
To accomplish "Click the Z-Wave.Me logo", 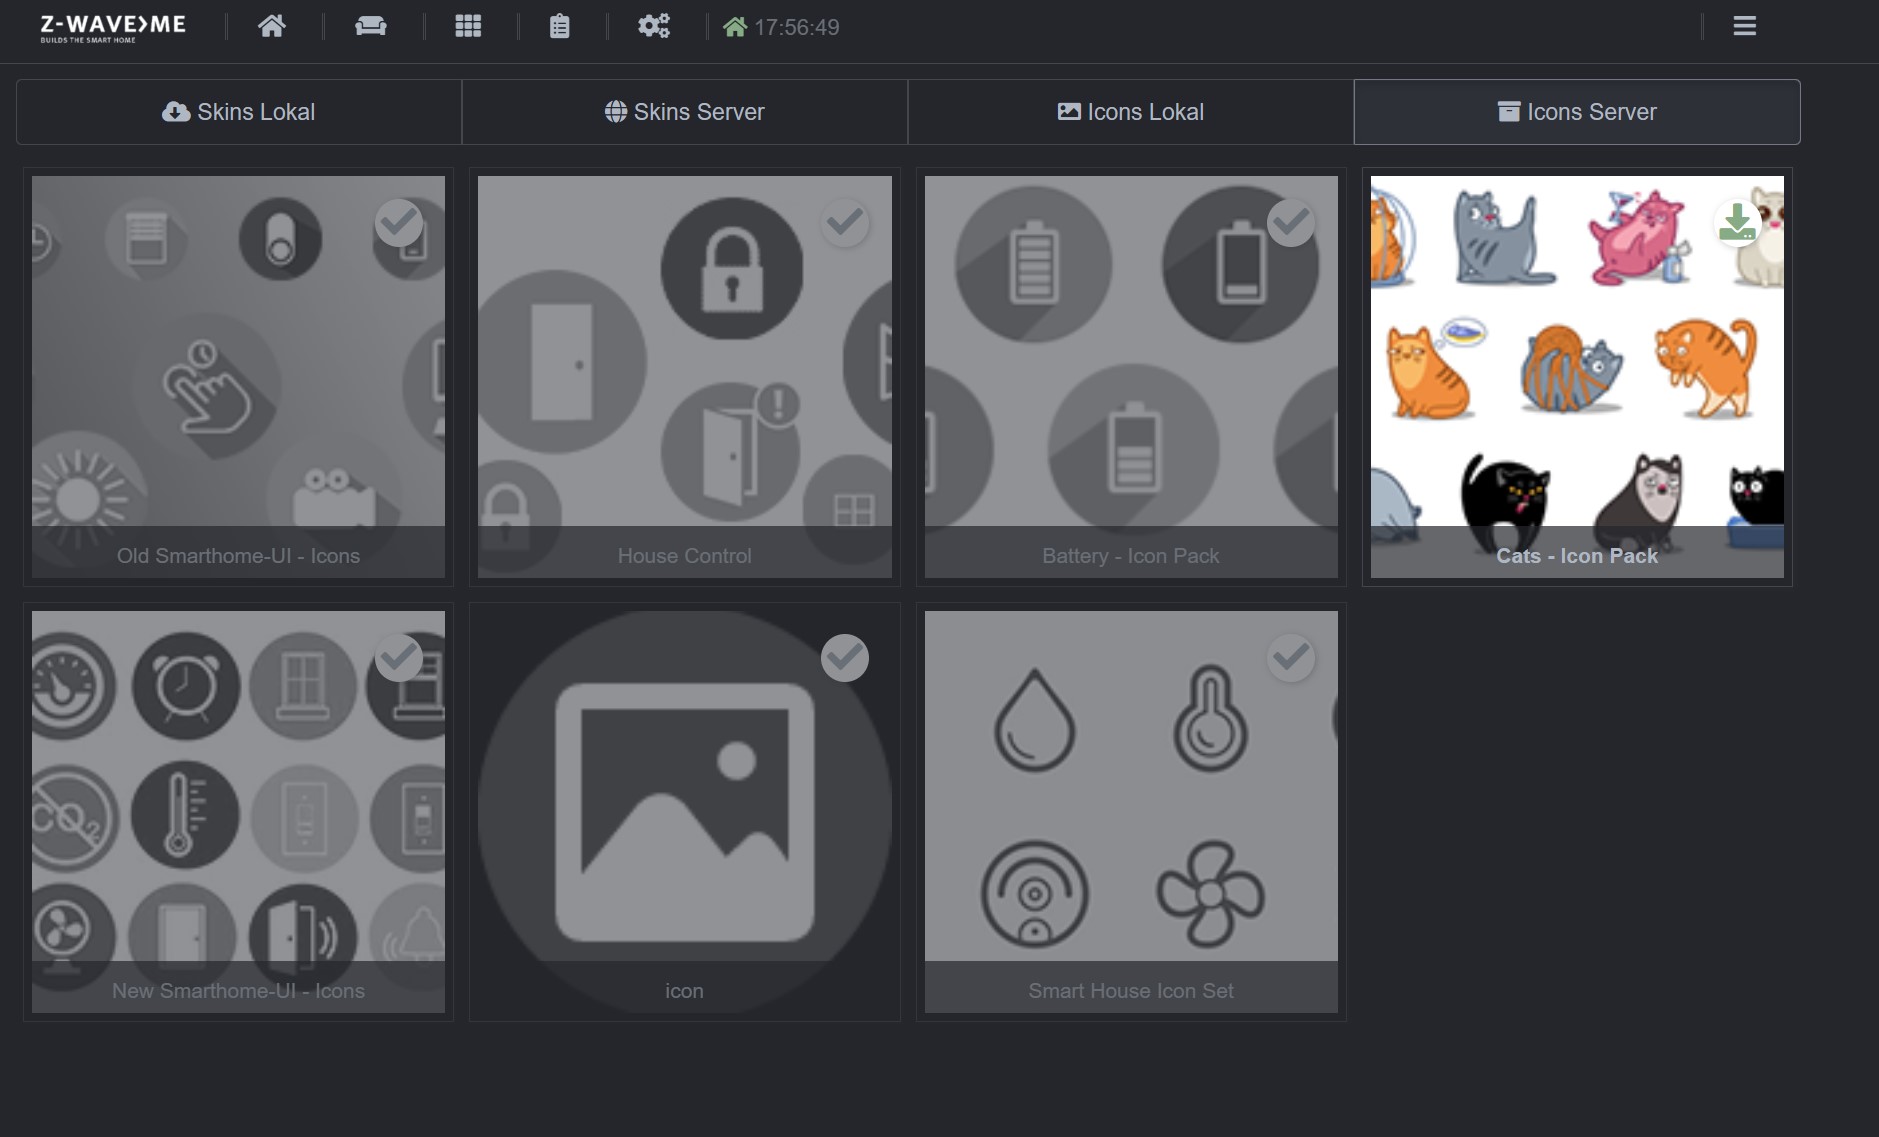I will (x=113, y=28).
